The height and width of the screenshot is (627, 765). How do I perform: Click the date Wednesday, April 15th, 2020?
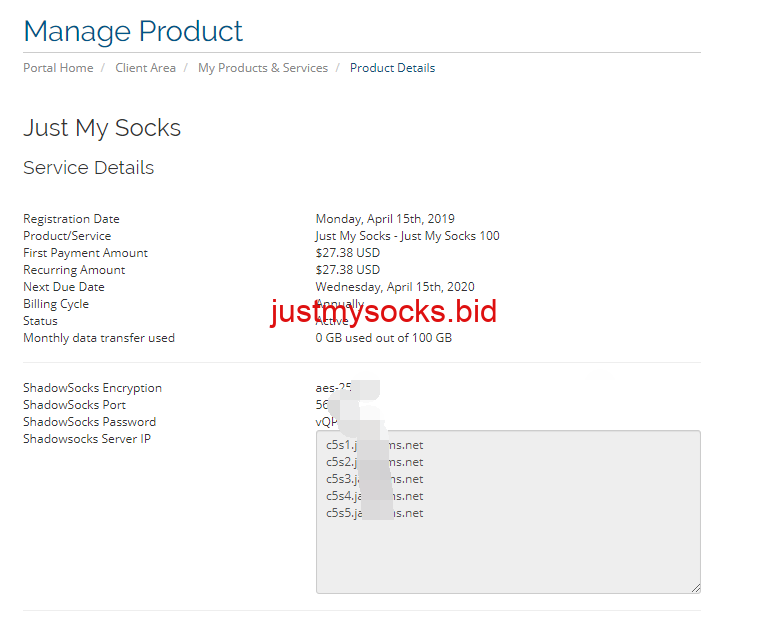[395, 287]
